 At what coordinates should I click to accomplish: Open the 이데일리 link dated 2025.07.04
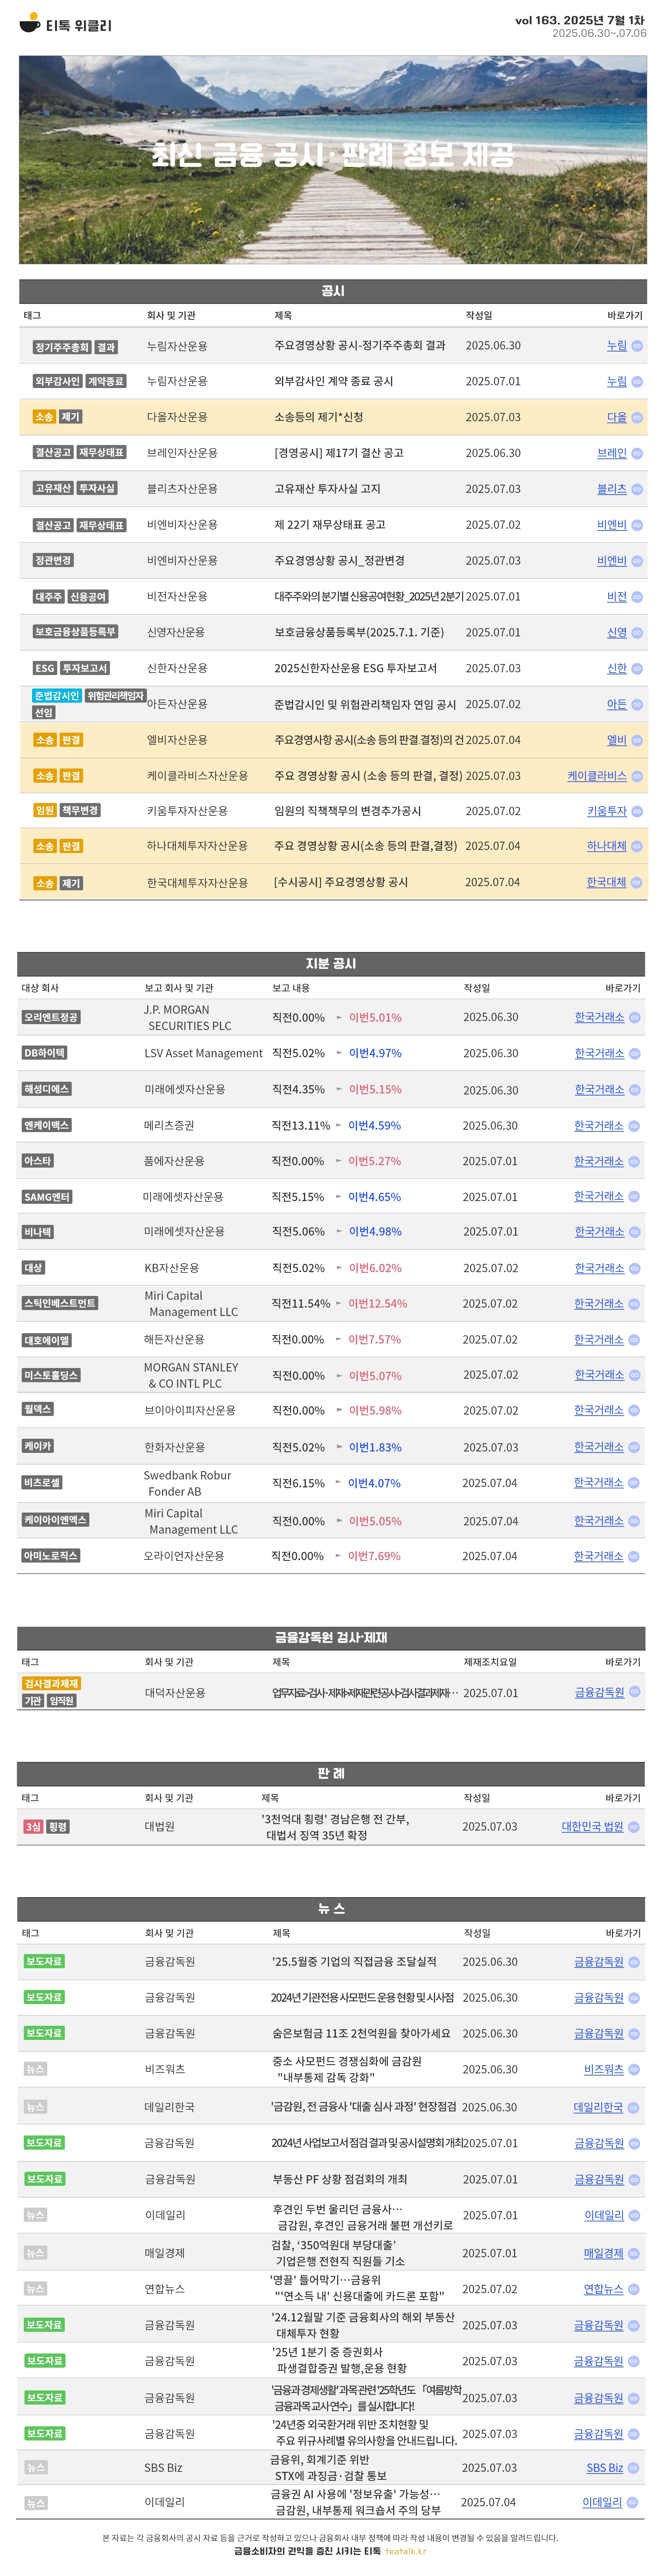602,2503
